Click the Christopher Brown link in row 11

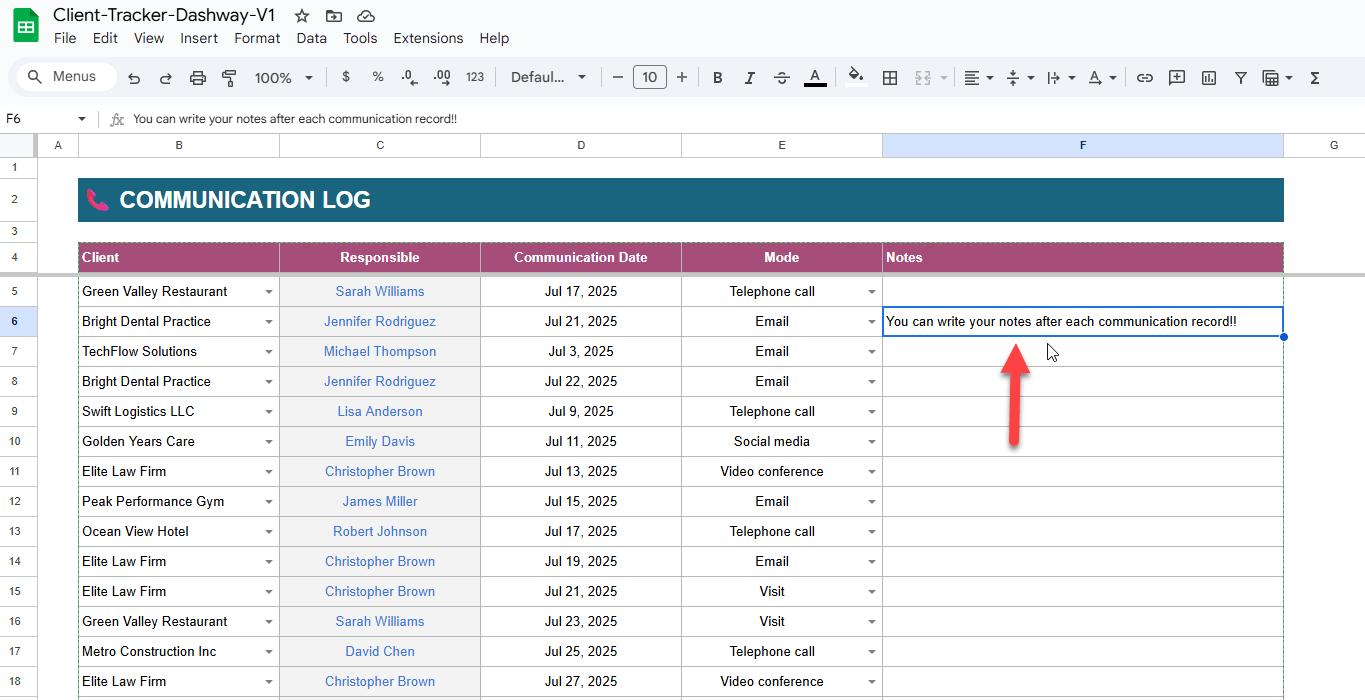380,471
